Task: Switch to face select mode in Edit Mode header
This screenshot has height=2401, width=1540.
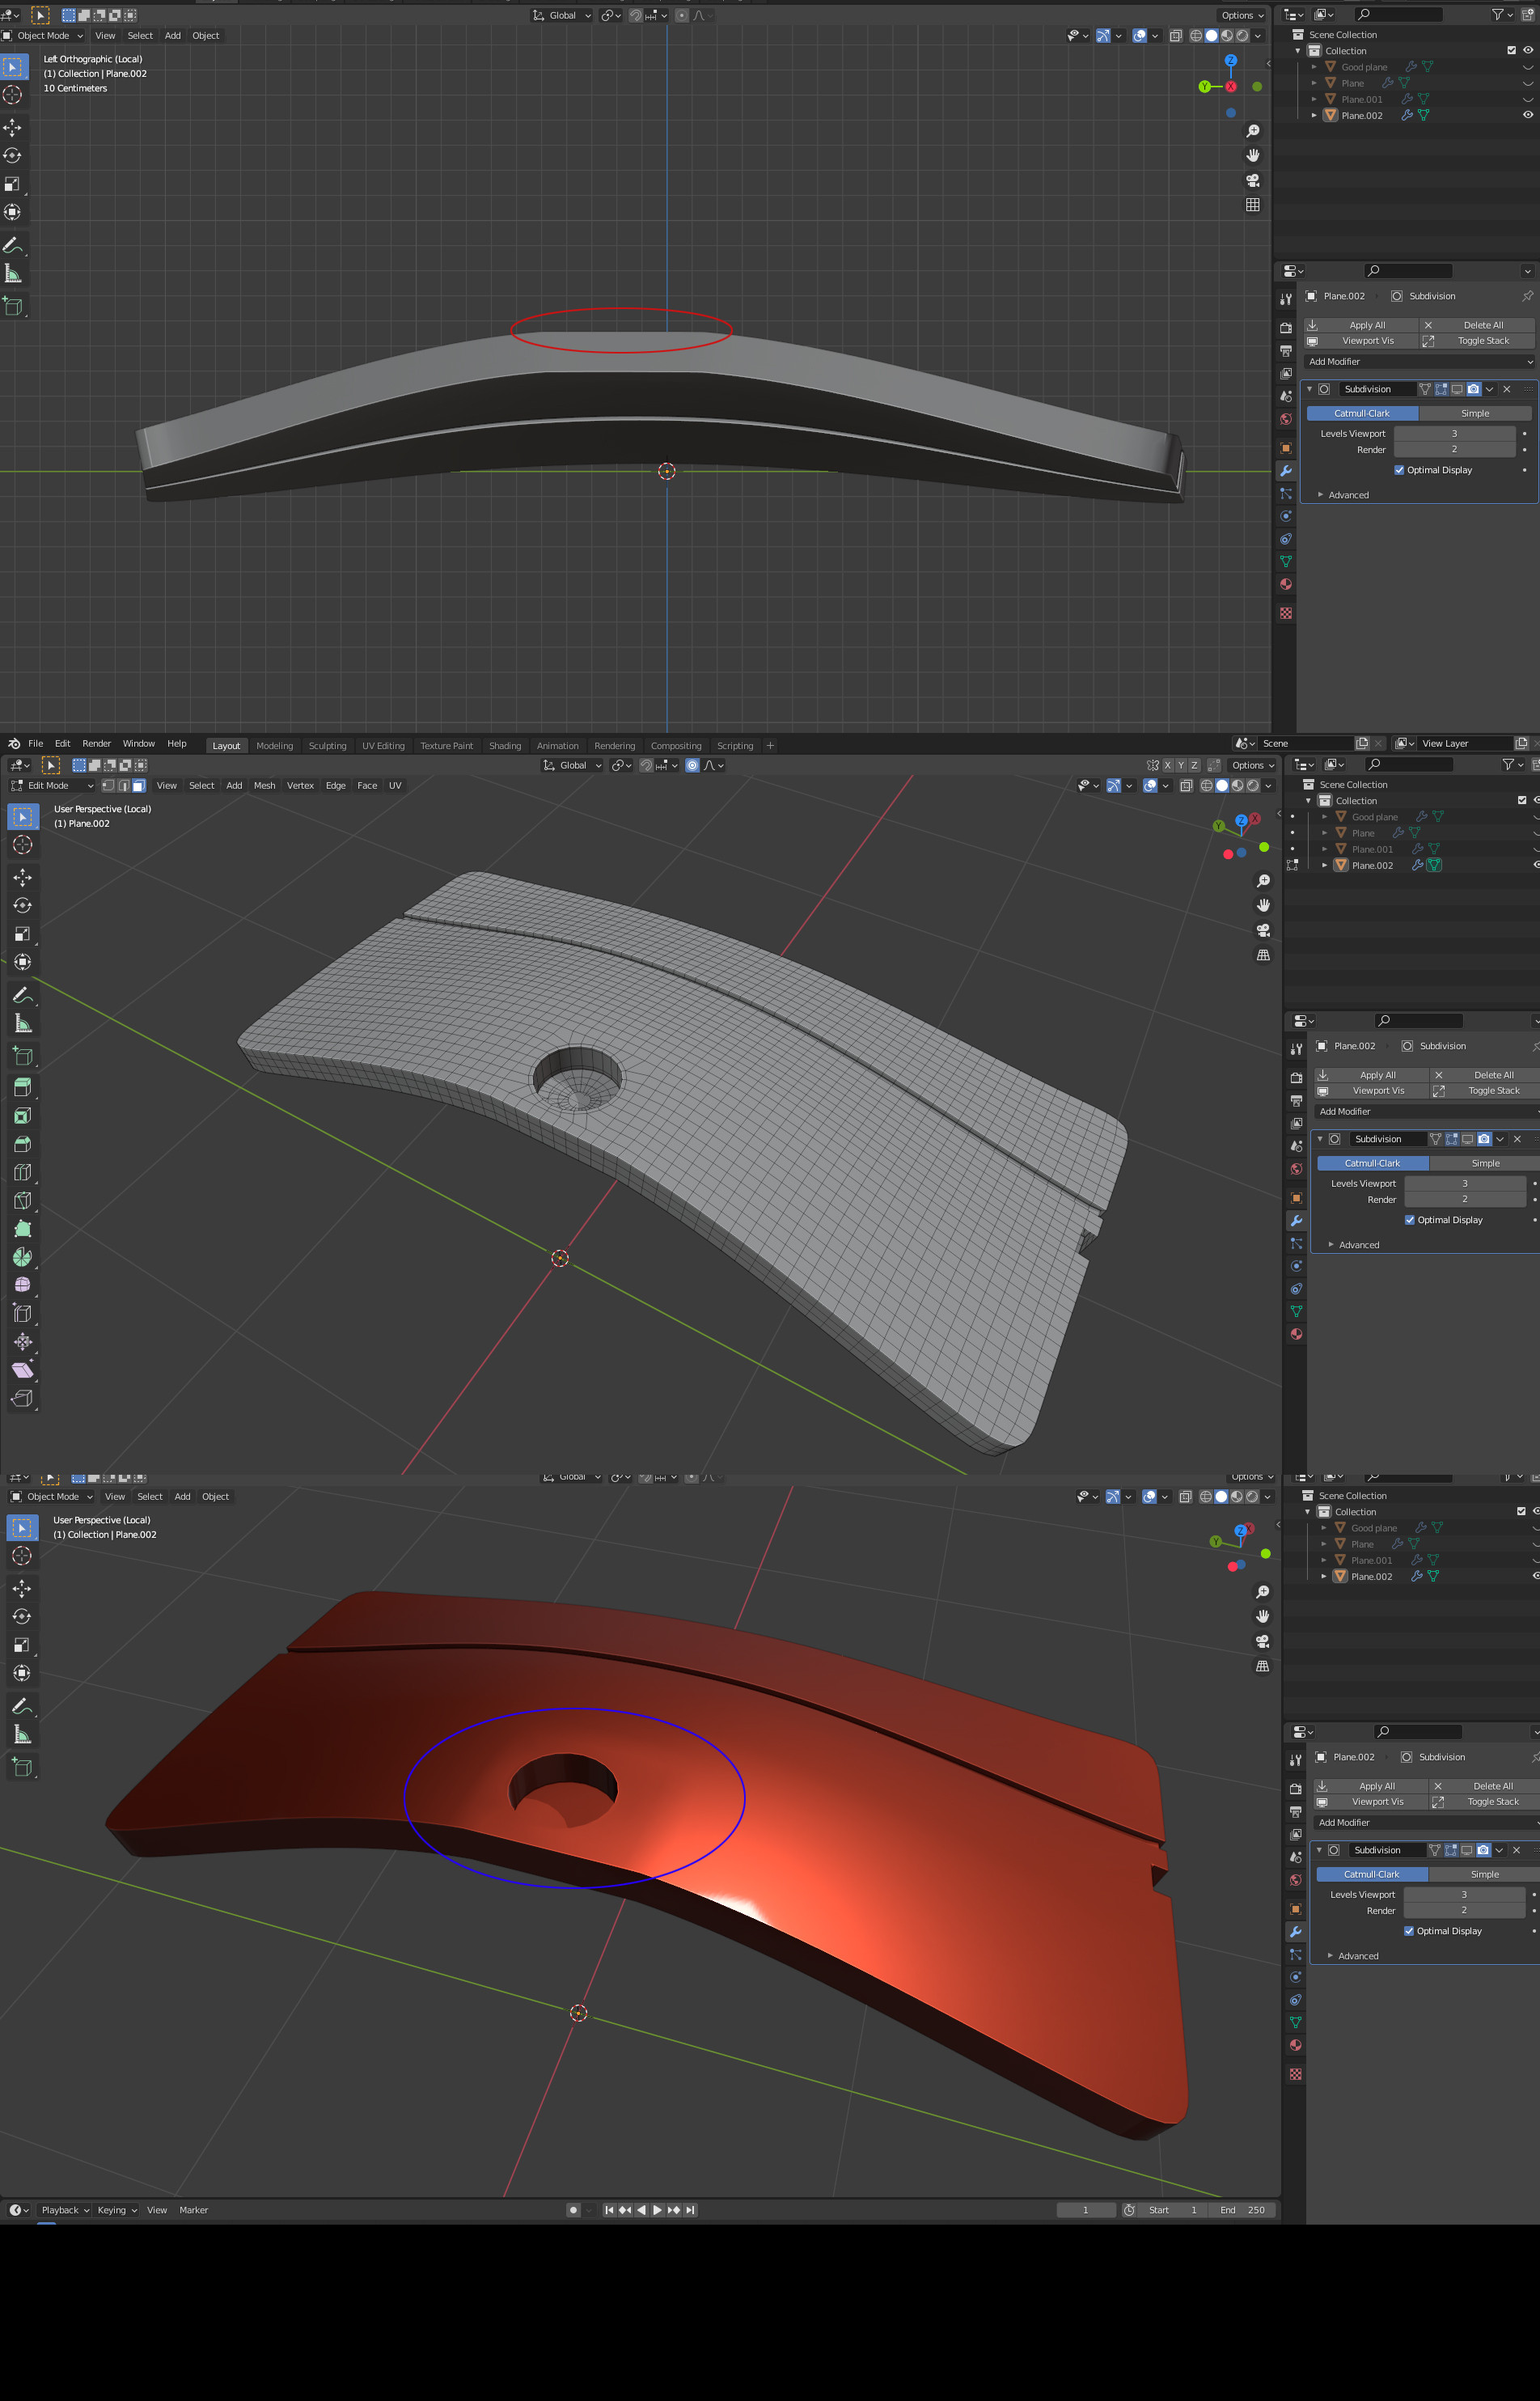Action: (x=139, y=785)
